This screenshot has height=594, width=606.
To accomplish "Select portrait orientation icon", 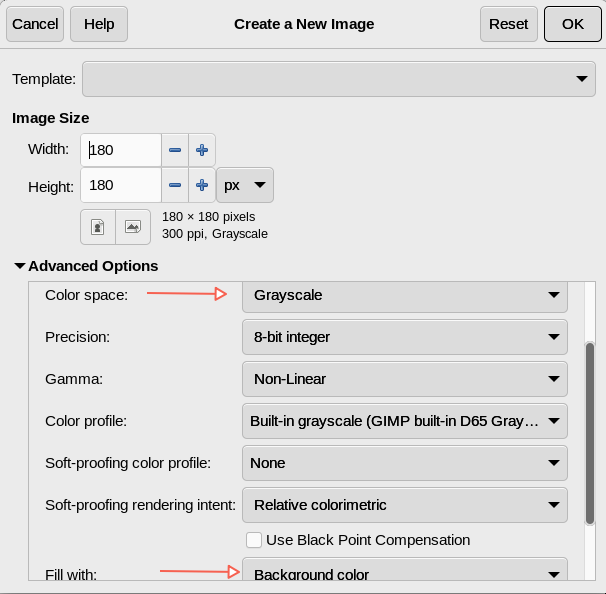I will tap(98, 227).
